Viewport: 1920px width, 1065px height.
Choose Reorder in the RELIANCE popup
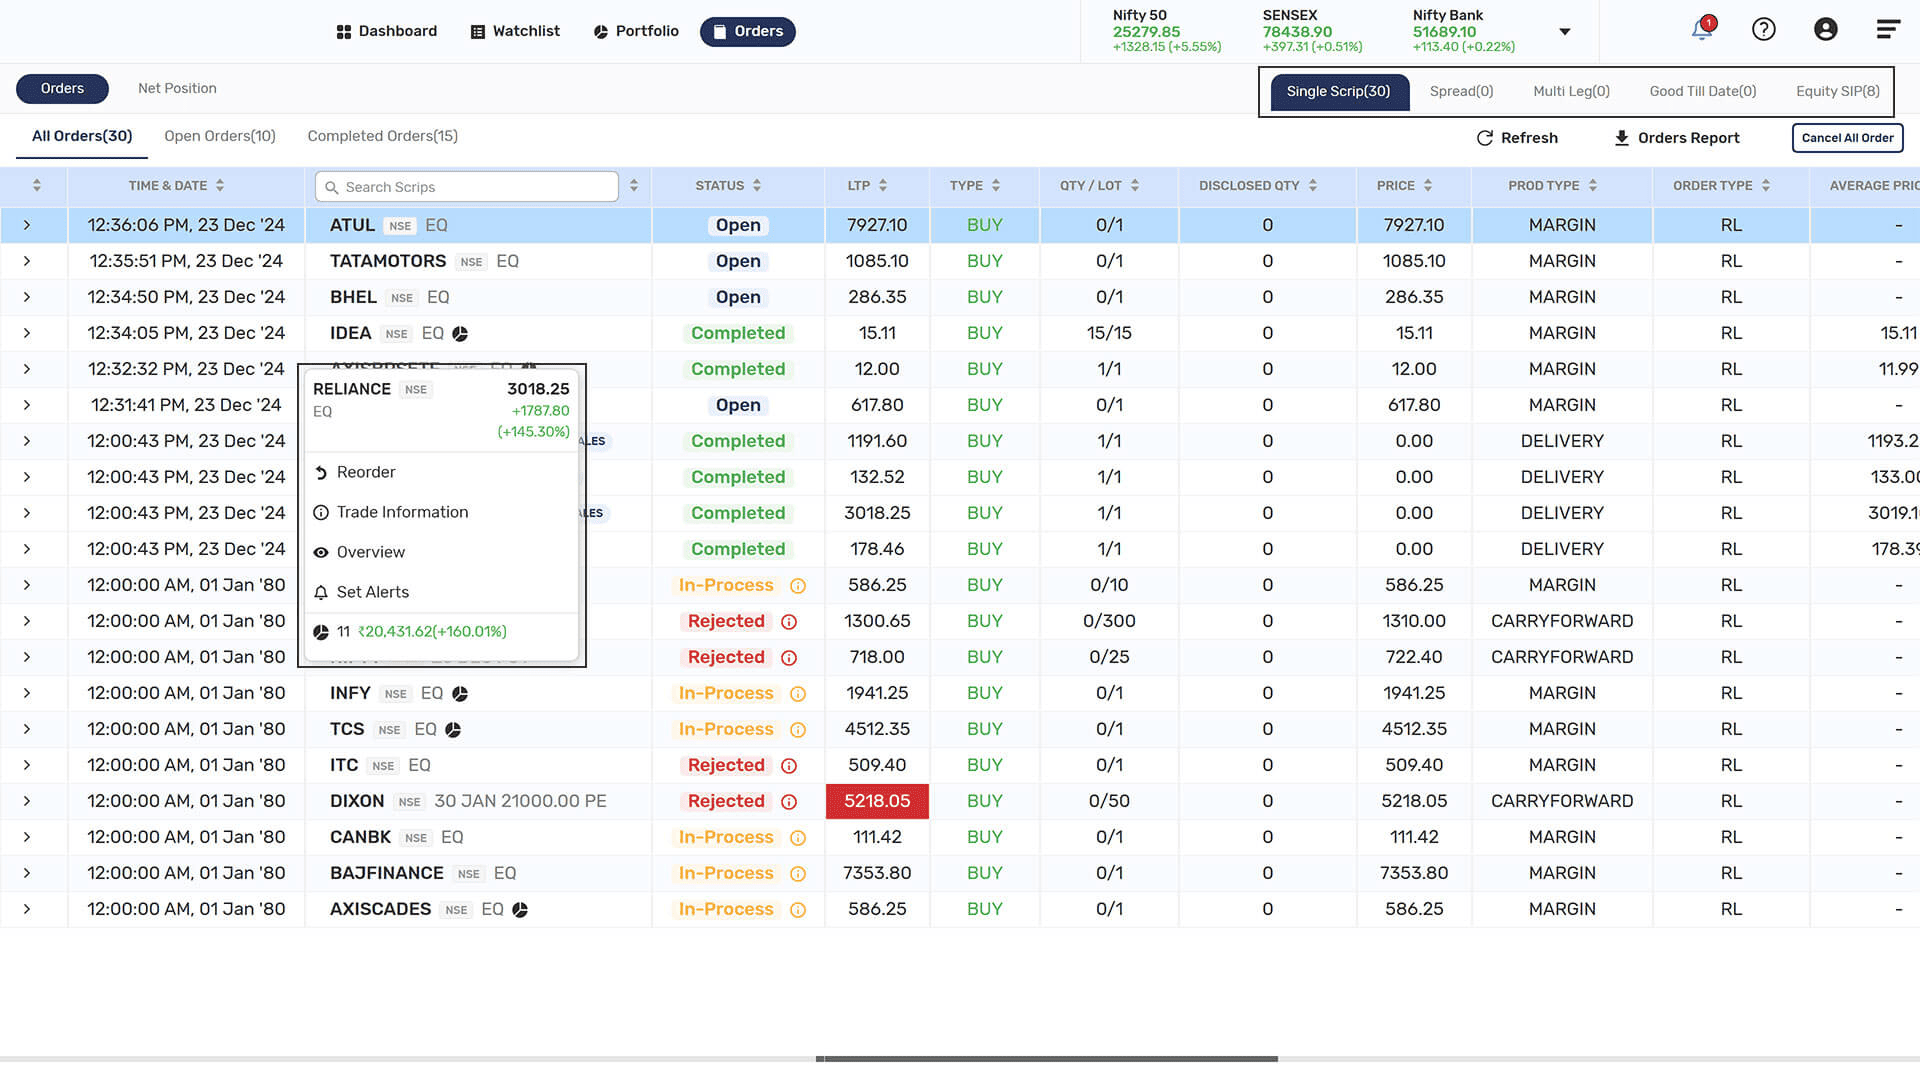pos(366,473)
